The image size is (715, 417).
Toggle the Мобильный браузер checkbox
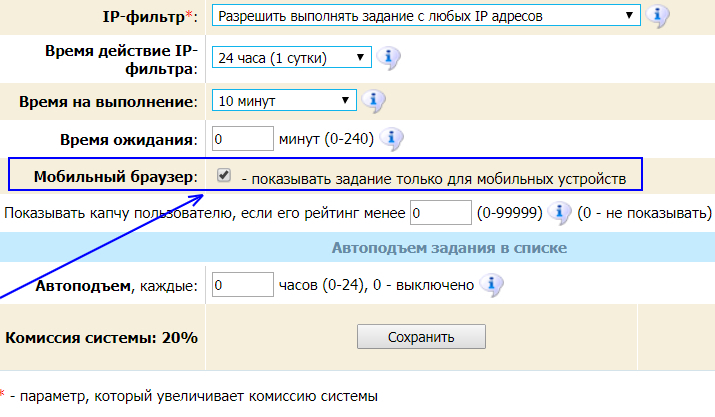(x=224, y=176)
